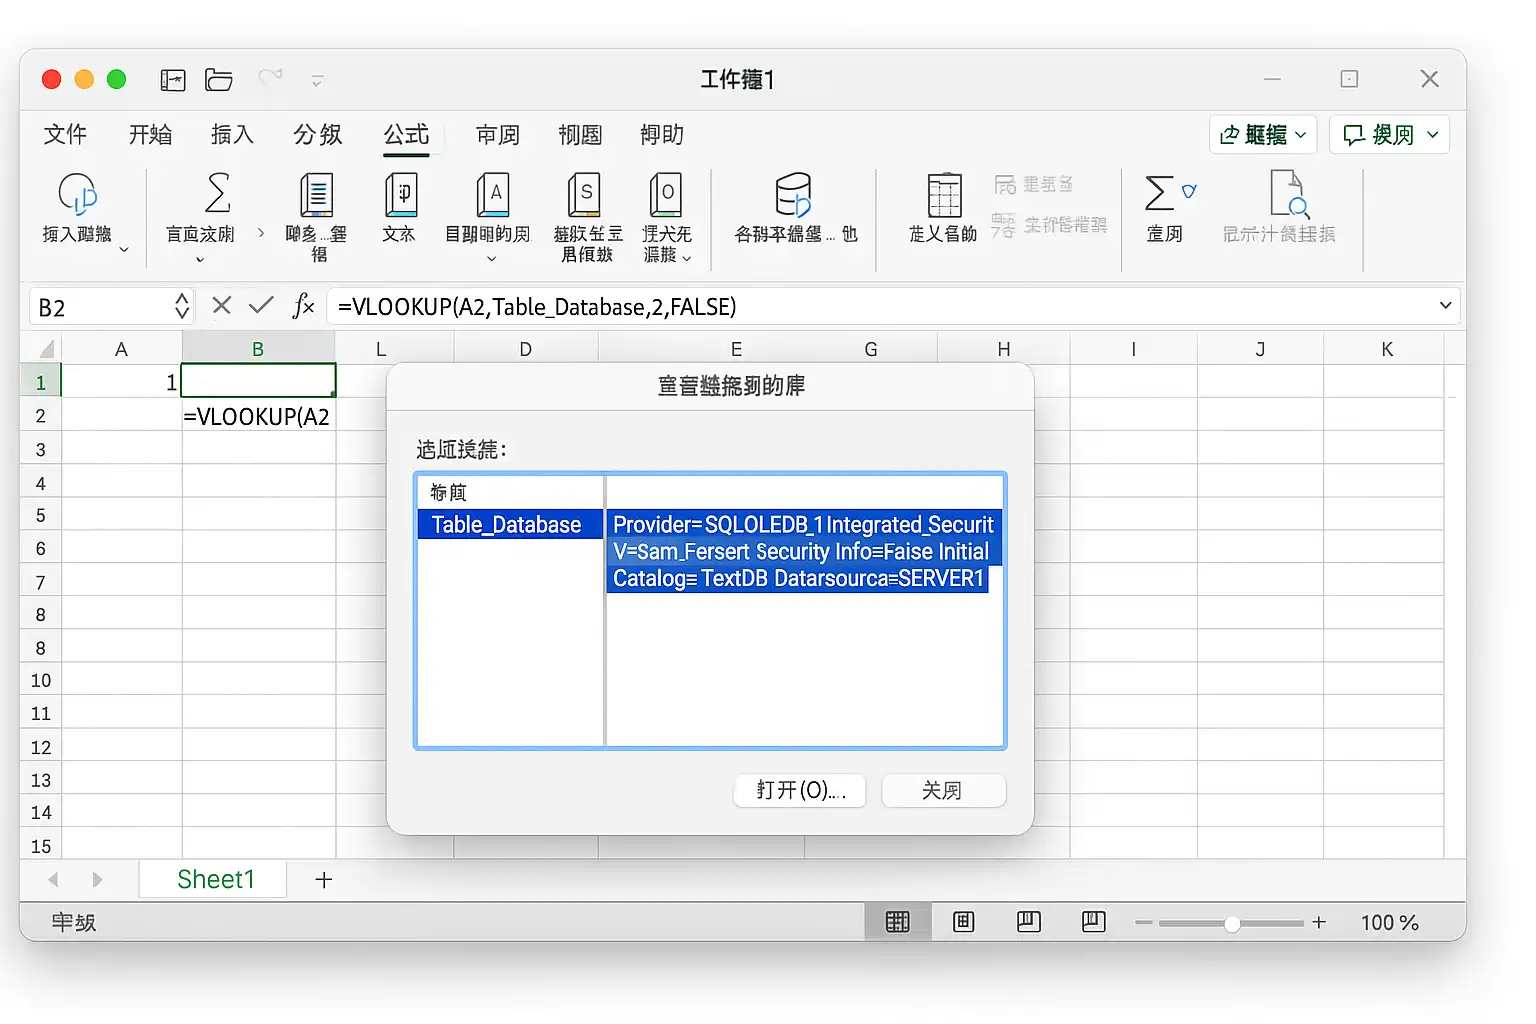Expand the formula bar chevron
The image size is (1536, 1024).
[x=1445, y=306]
